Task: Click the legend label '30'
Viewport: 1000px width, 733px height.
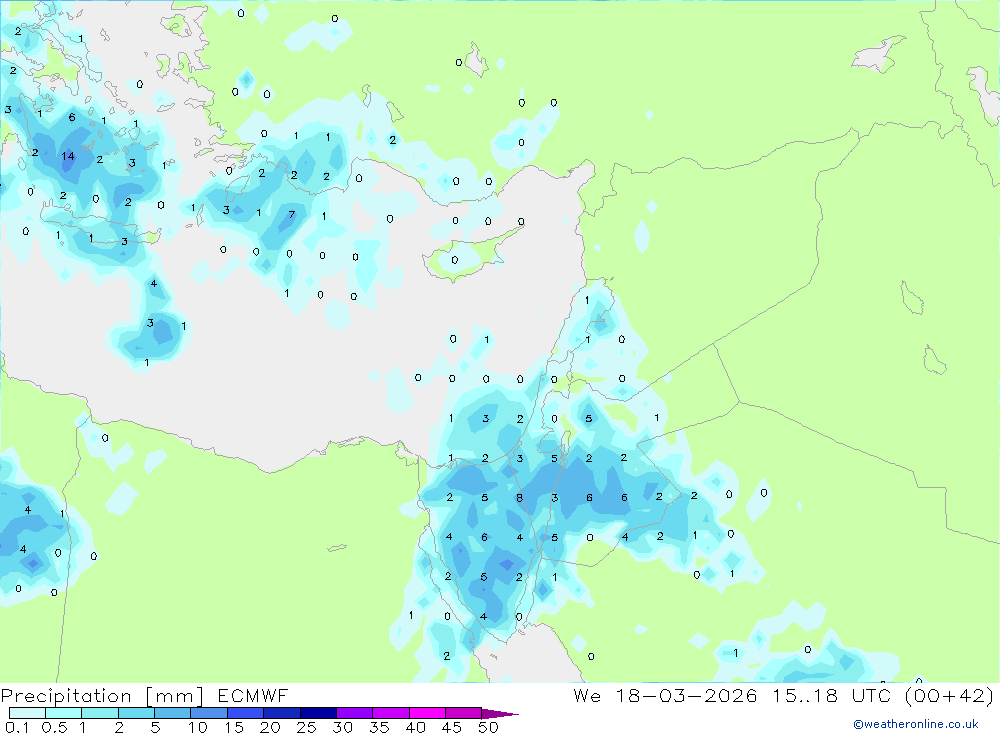Action: (342, 727)
